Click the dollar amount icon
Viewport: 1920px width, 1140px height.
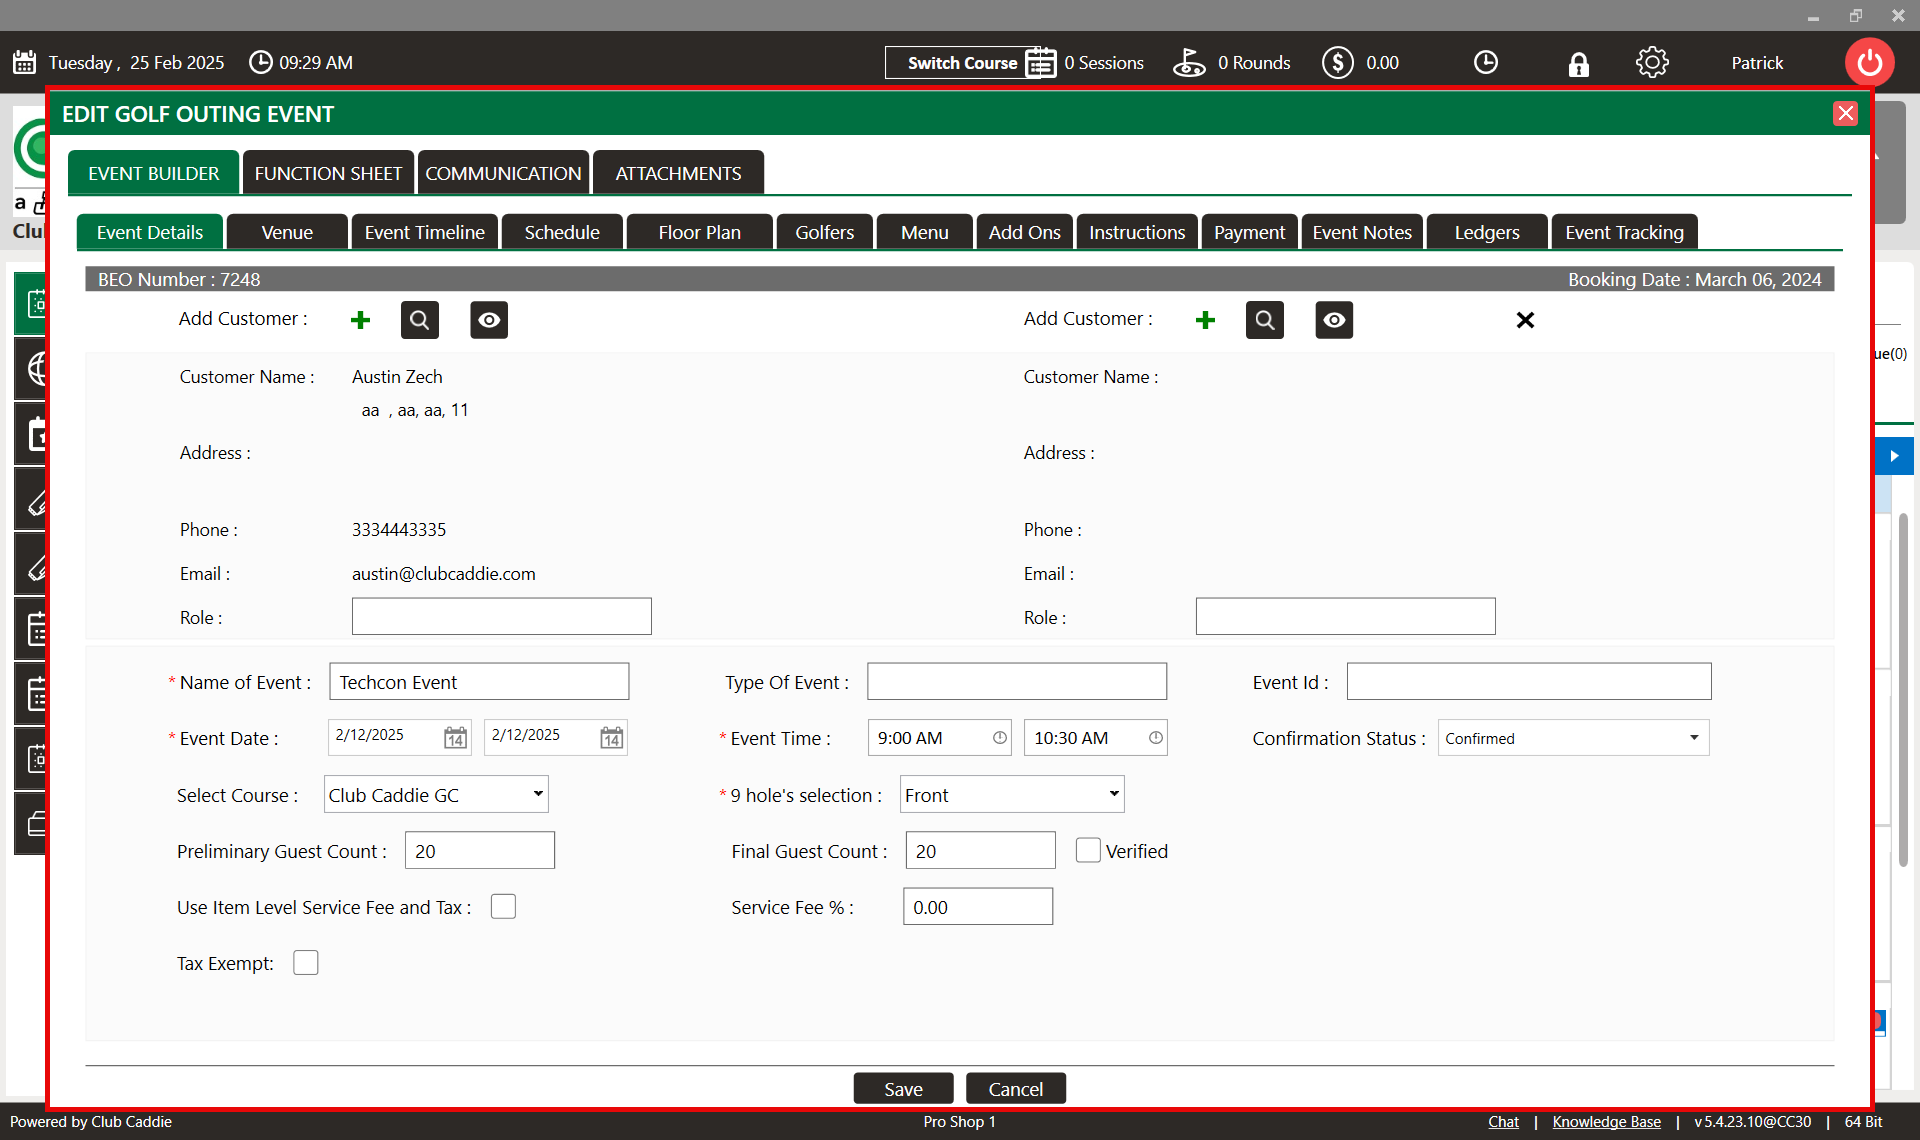(x=1338, y=63)
